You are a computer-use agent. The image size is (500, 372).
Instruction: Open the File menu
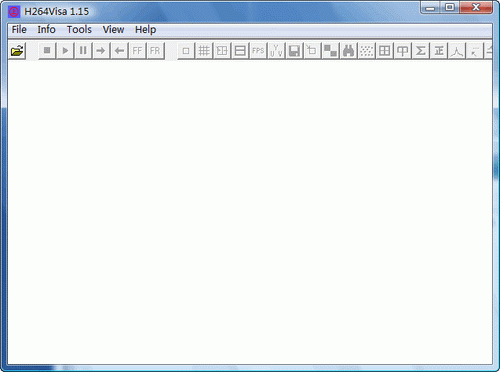[19, 30]
